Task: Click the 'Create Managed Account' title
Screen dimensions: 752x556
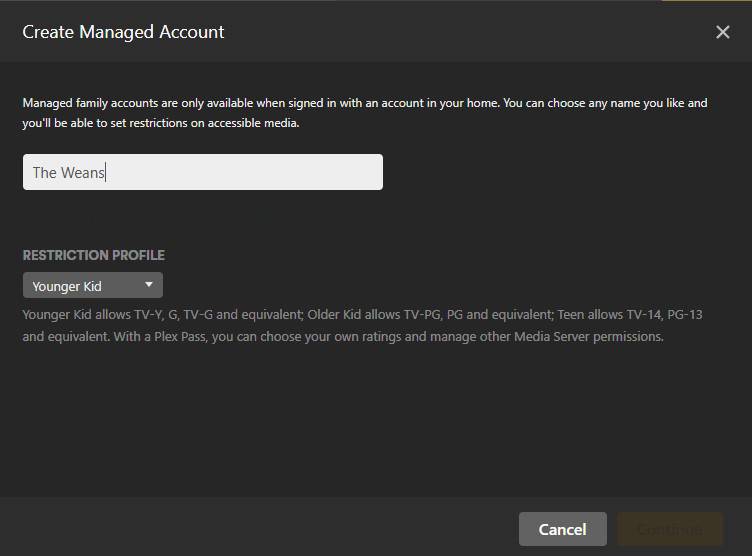Action: pos(123,32)
